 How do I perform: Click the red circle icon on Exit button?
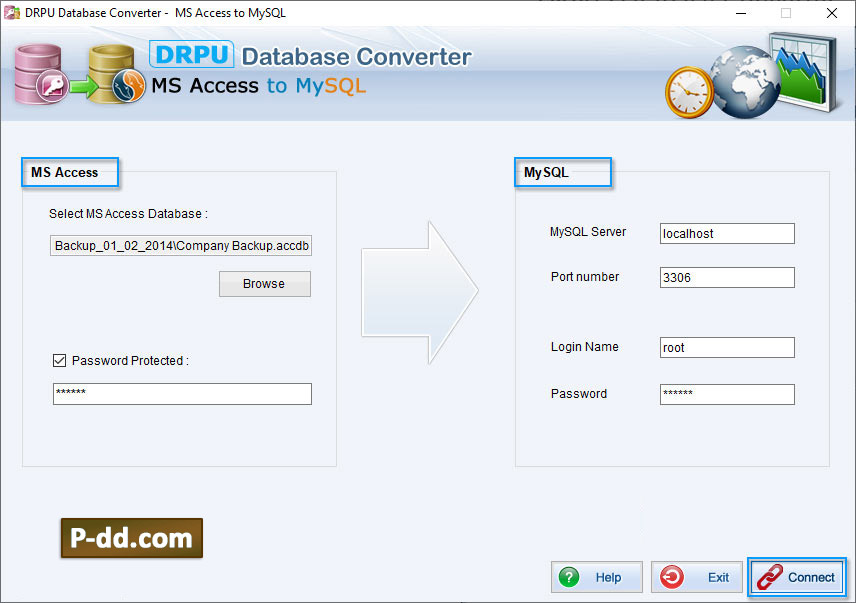(x=669, y=577)
